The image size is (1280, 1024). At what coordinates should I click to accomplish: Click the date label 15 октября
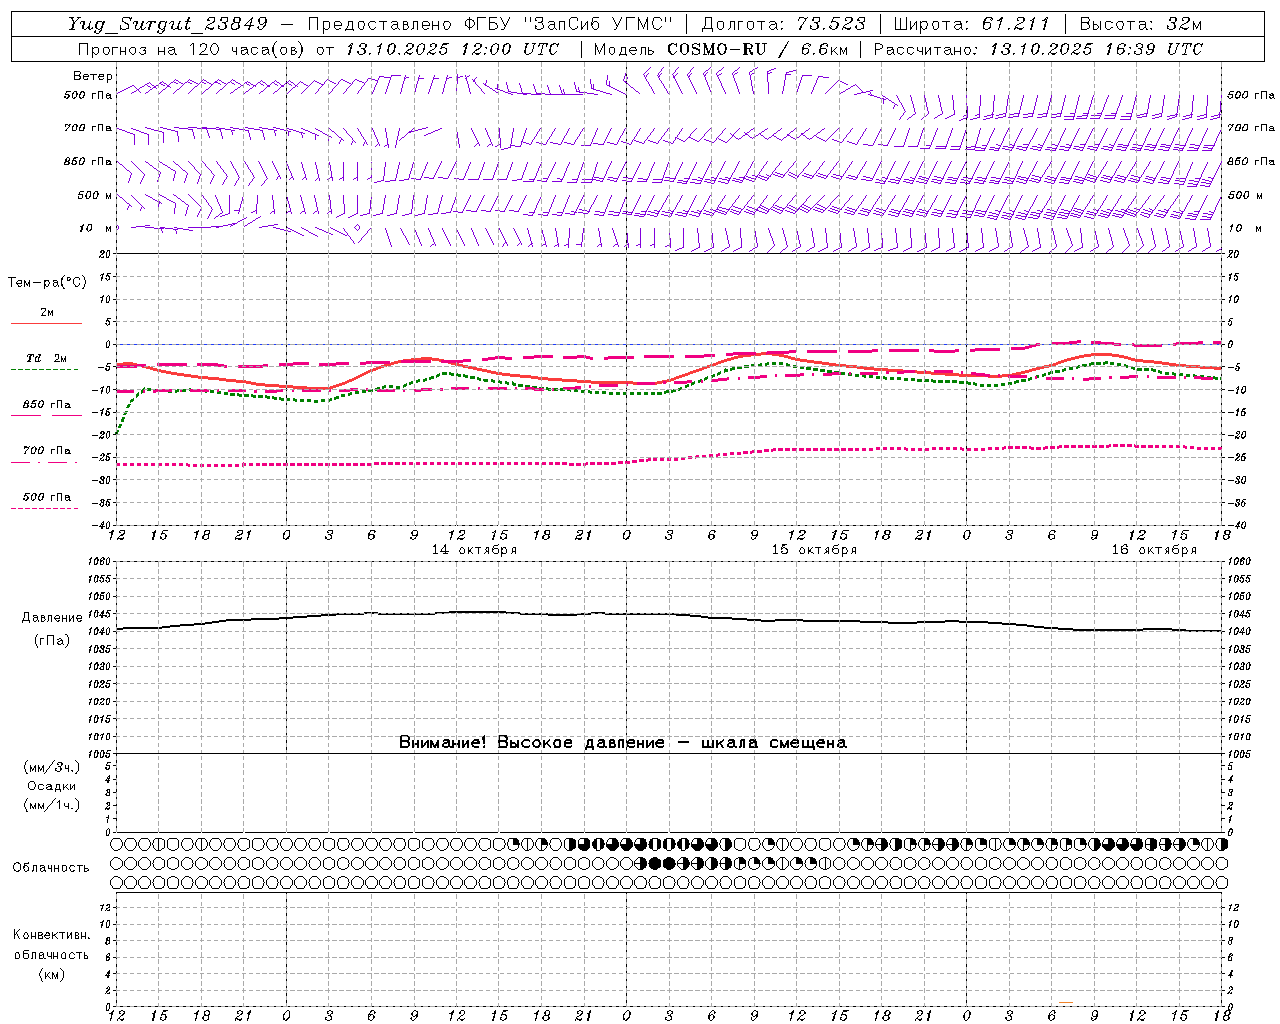814,550
